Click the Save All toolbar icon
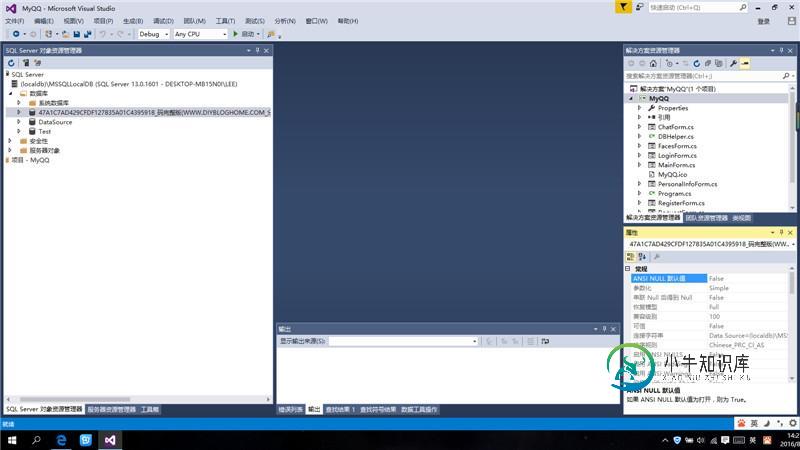 (x=88, y=34)
